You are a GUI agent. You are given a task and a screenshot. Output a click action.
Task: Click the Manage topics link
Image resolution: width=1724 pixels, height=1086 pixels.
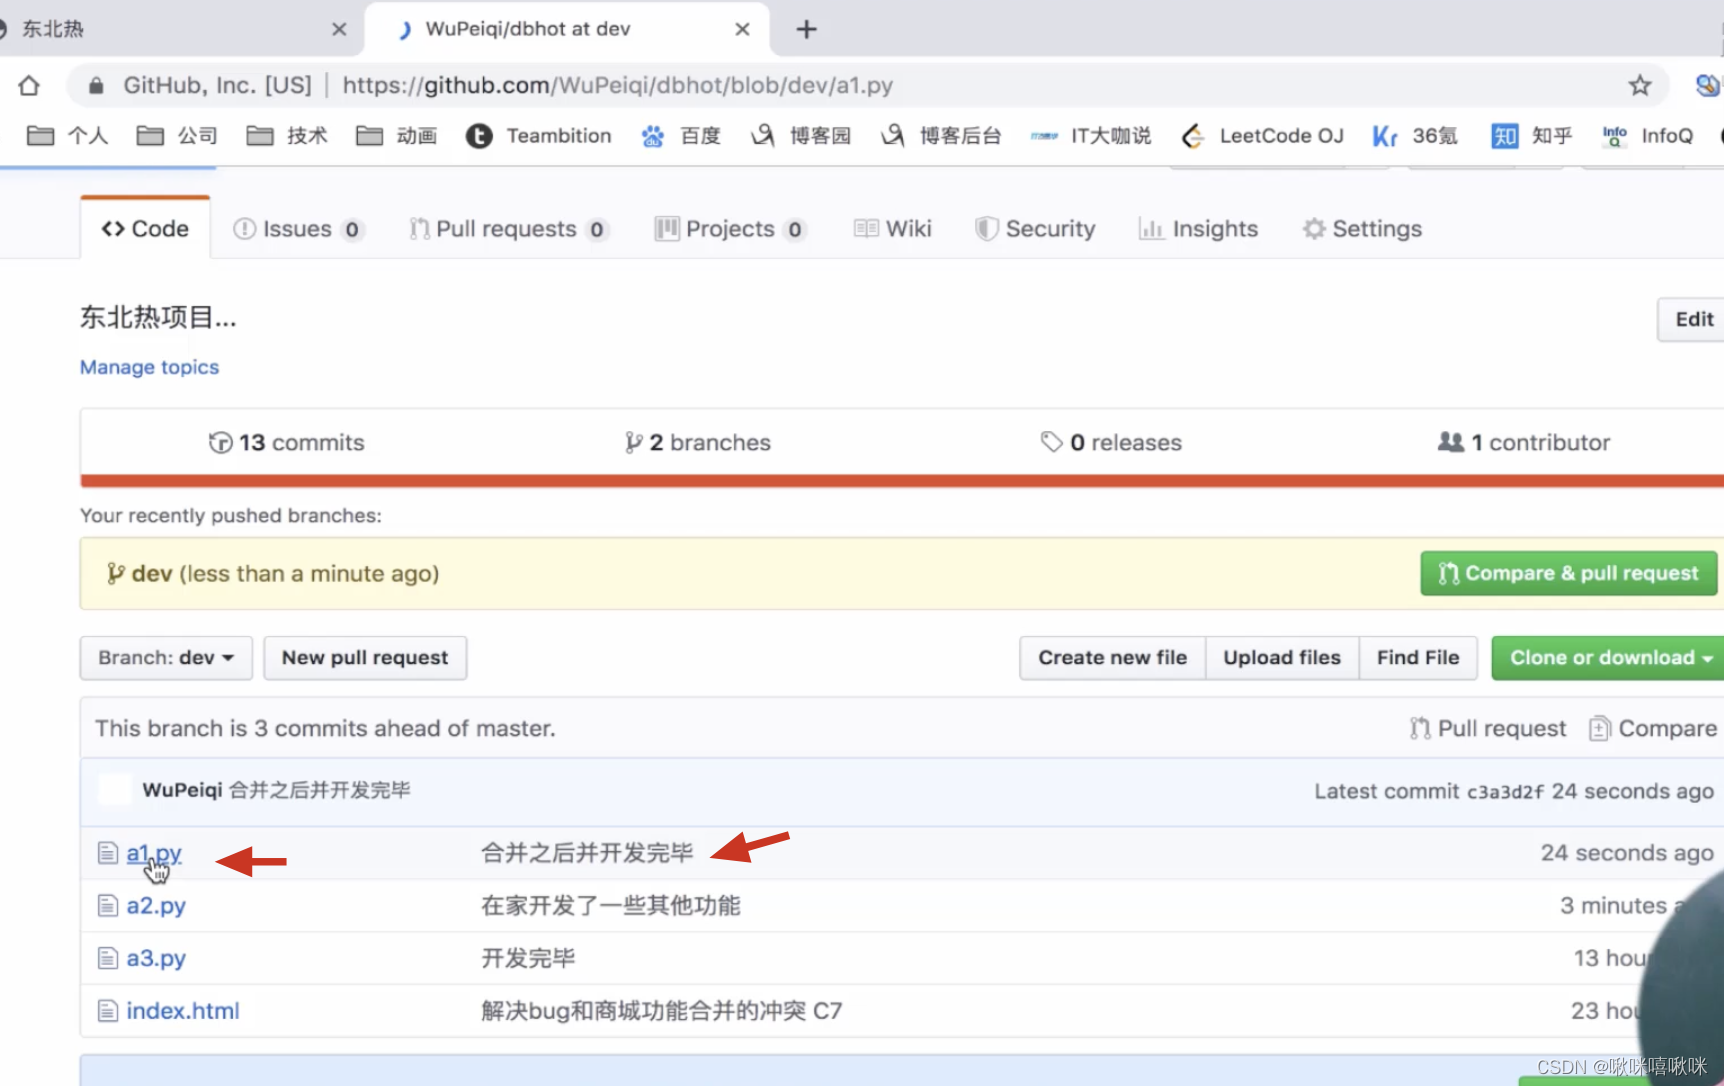pos(149,367)
